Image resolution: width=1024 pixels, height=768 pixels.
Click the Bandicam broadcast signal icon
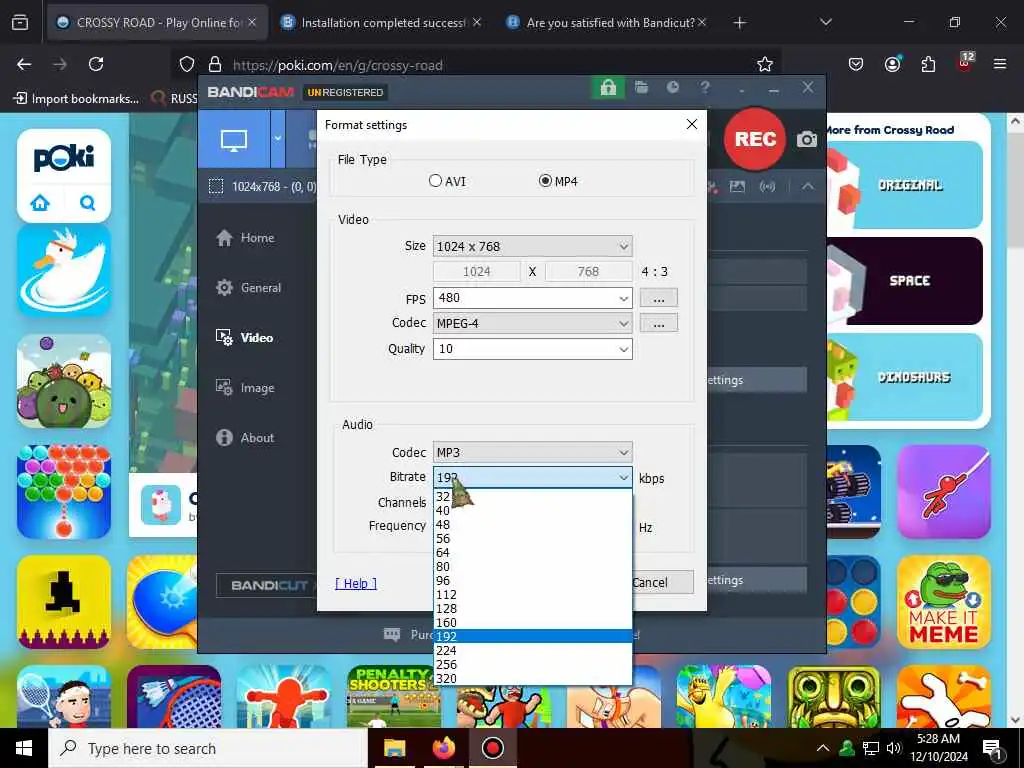pos(767,187)
